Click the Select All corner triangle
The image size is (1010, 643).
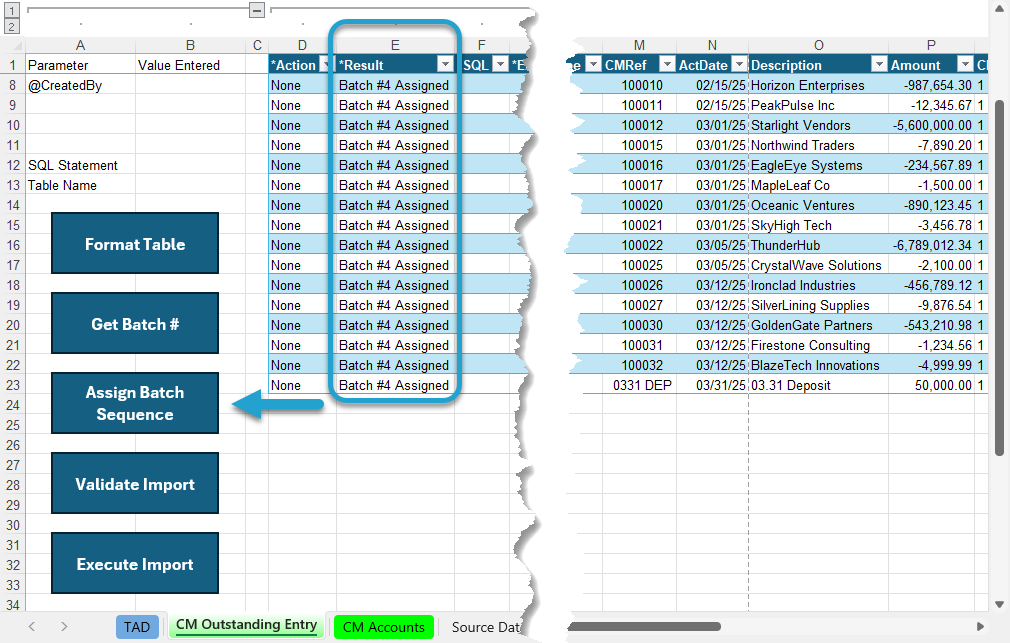16,45
